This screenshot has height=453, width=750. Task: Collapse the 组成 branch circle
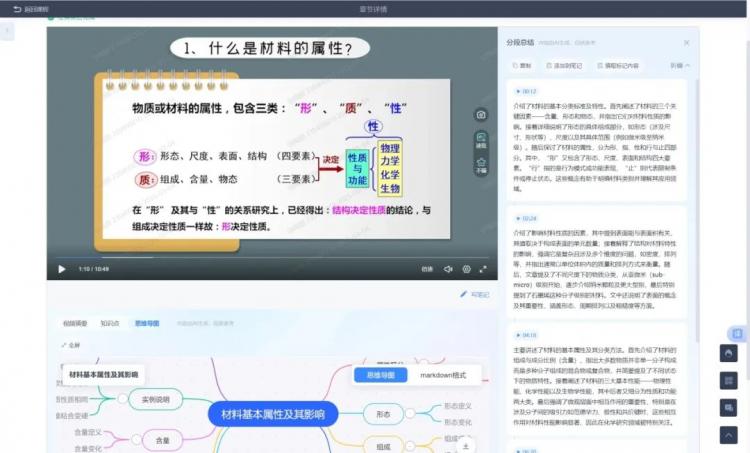[410, 446]
